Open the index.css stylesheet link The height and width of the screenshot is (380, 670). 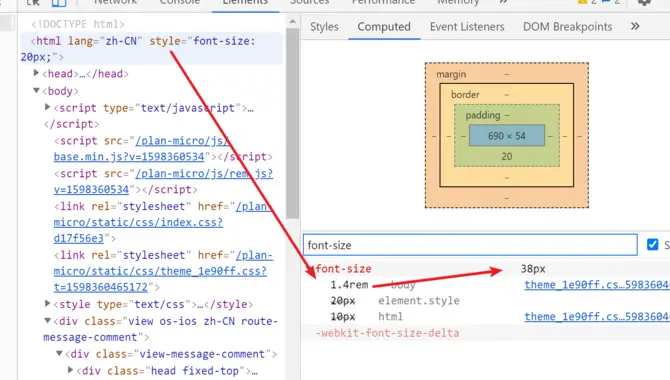click(x=162, y=222)
